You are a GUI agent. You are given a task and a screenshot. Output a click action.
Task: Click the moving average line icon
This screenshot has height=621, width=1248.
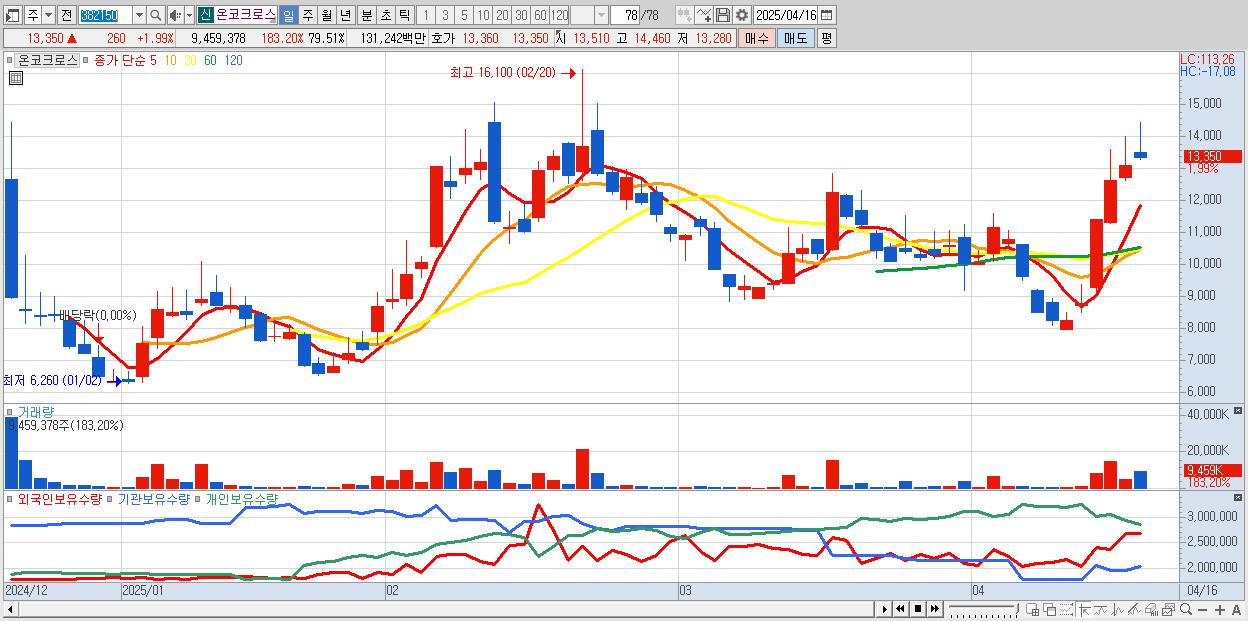pos(1101,609)
